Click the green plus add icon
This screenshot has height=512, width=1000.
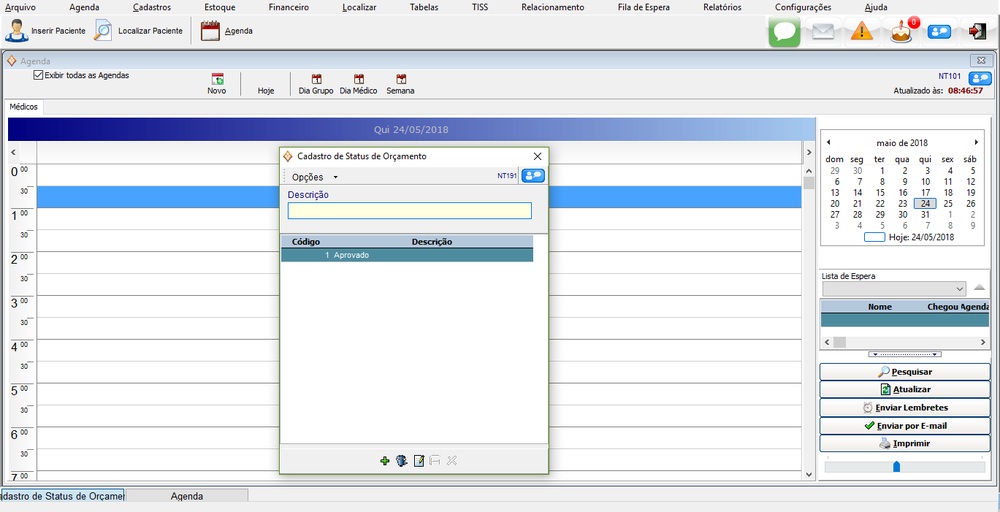(385, 460)
